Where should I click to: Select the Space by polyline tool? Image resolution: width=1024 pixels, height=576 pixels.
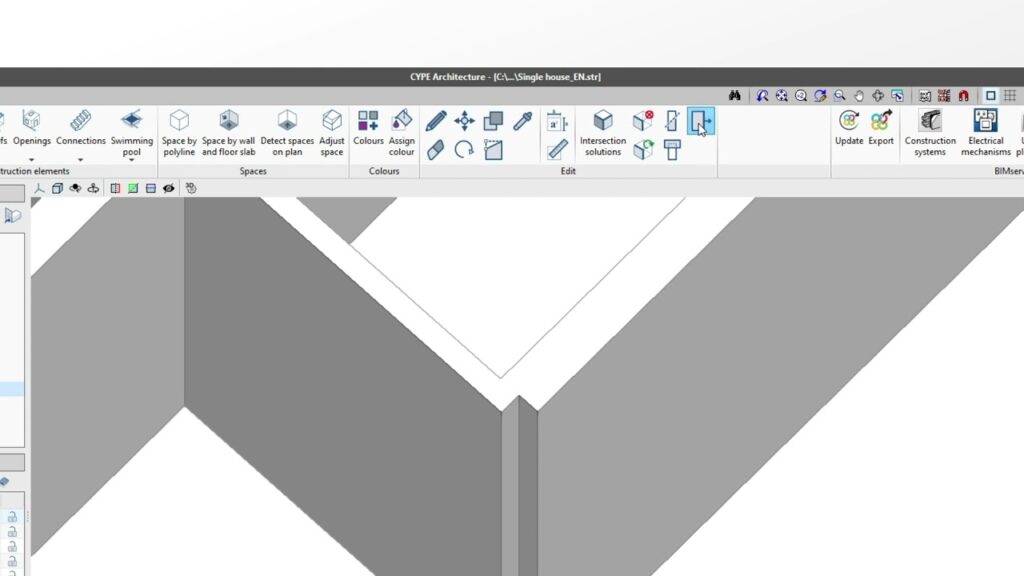[x=179, y=132]
